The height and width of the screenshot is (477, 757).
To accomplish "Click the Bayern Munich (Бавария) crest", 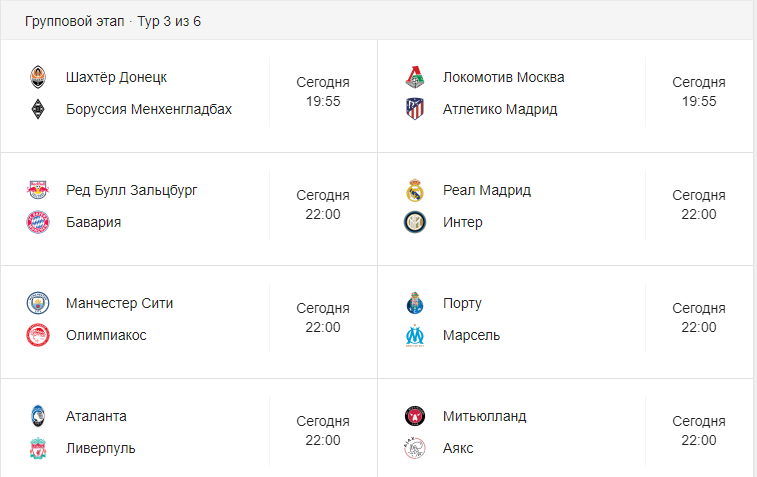I will coord(38,222).
